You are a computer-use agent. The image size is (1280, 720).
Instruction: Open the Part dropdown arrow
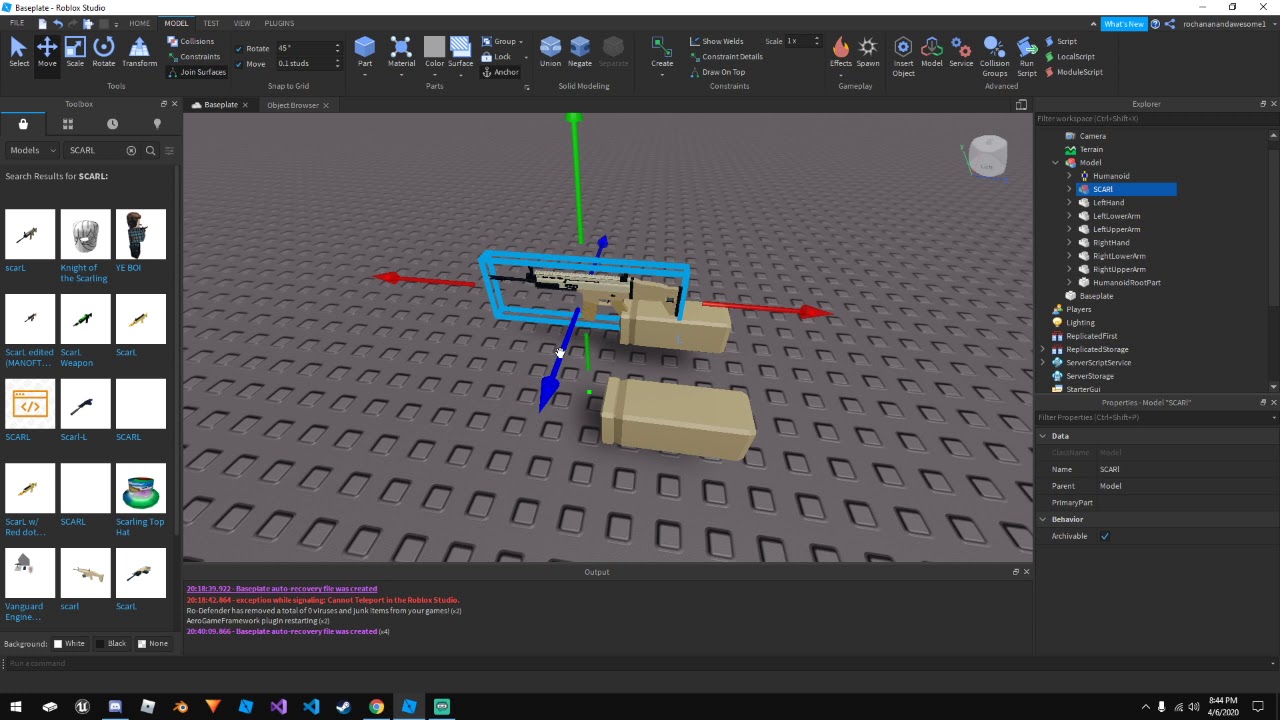pyautogui.click(x=365, y=73)
